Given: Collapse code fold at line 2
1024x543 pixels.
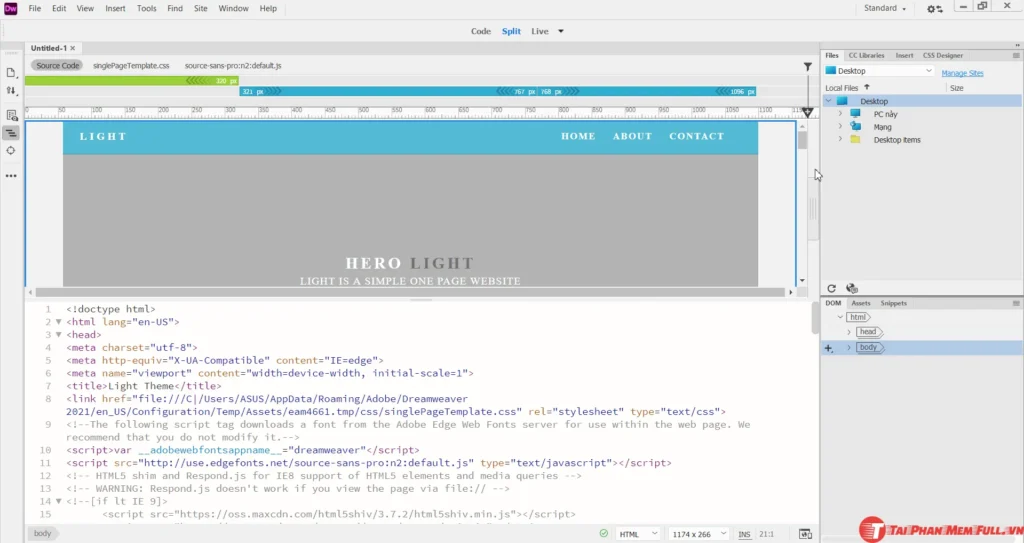Looking at the screenshot, I should [x=59, y=322].
